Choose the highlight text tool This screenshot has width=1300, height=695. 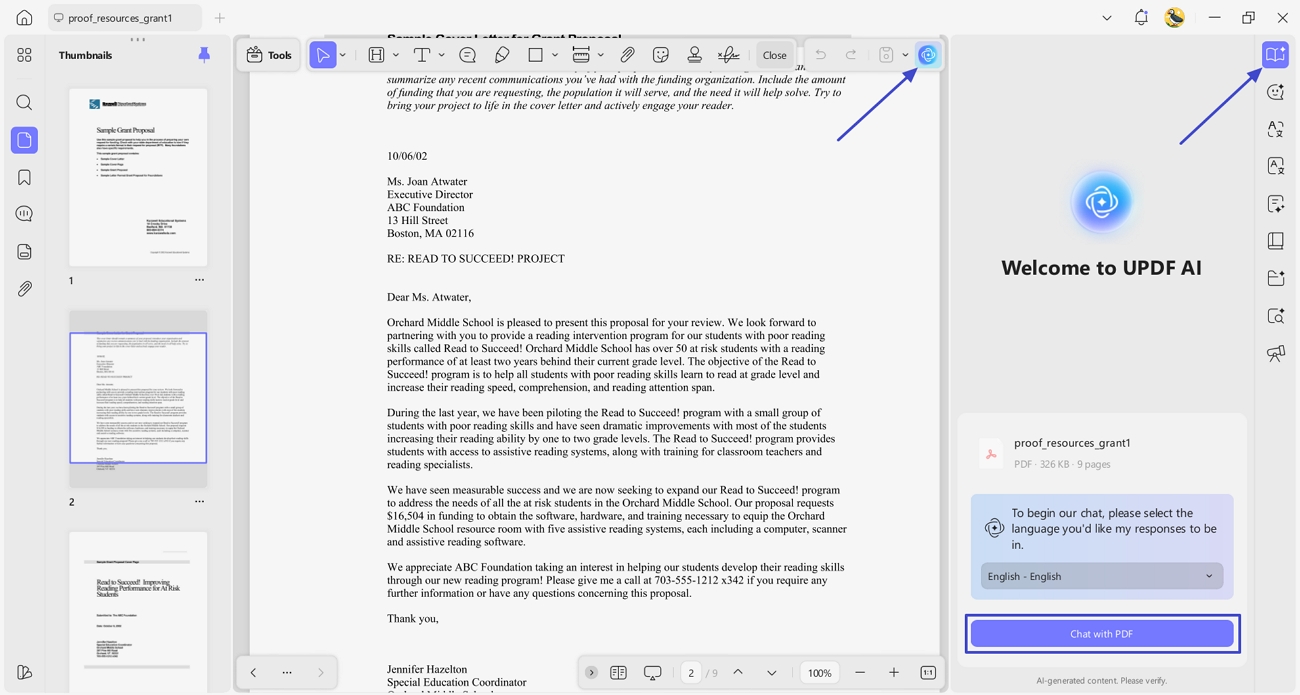377,55
